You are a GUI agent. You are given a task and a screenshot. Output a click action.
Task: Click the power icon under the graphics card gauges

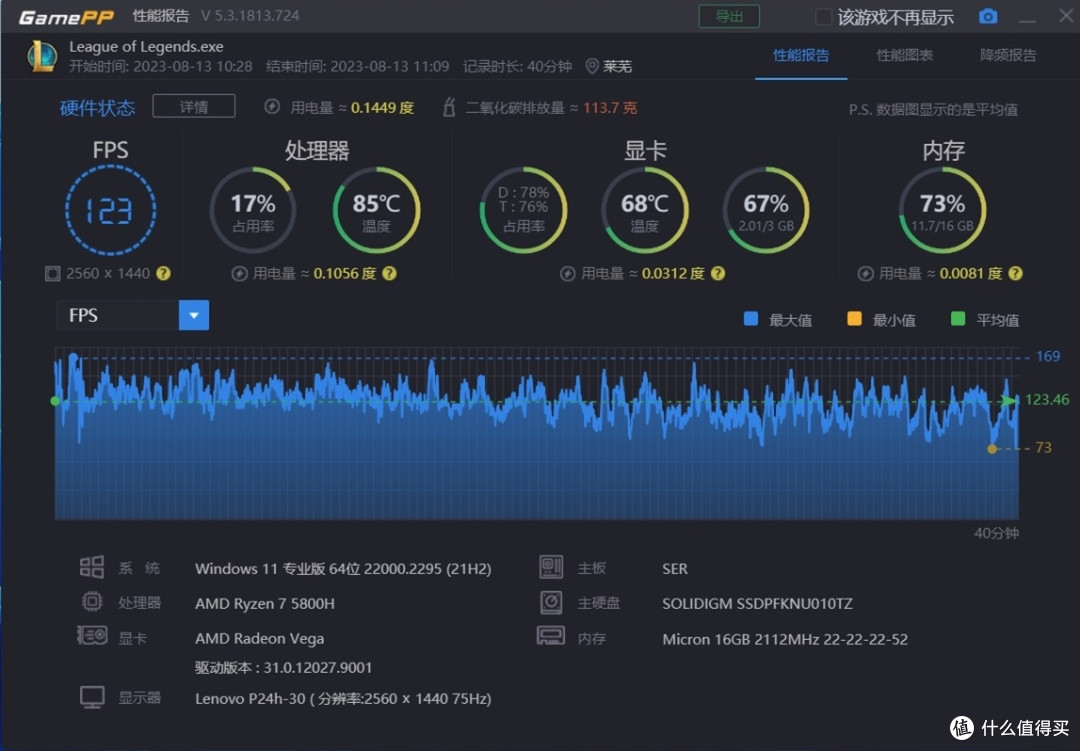point(568,274)
